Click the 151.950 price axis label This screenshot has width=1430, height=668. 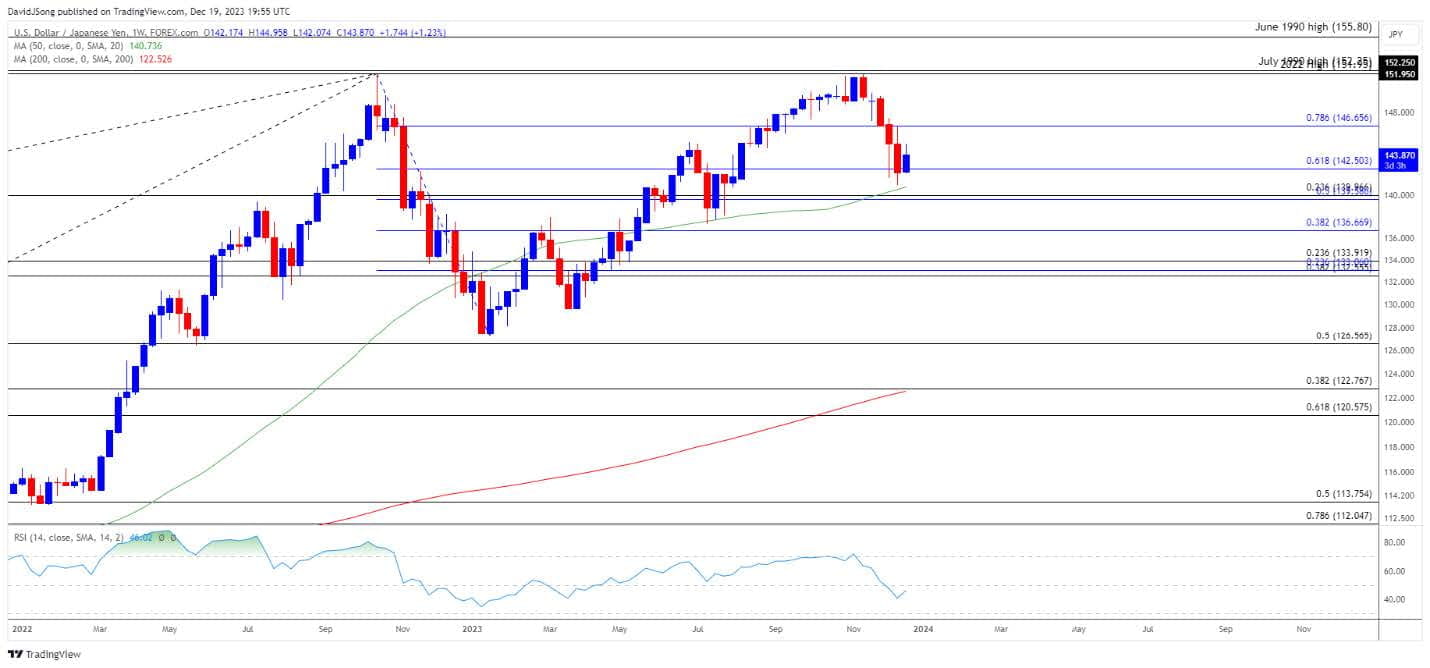coord(1397,73)
